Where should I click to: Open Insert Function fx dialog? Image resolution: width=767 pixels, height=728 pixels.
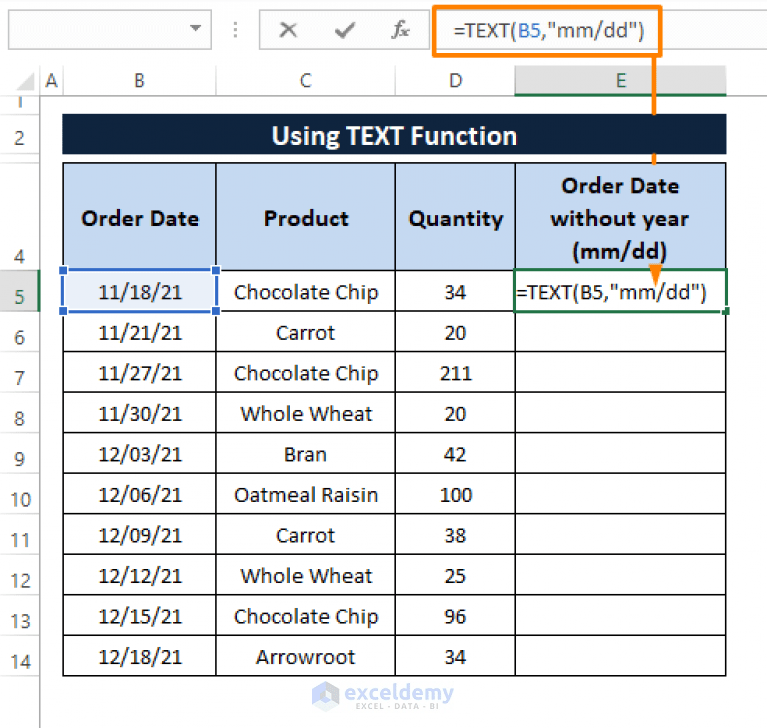coord(400,30)
